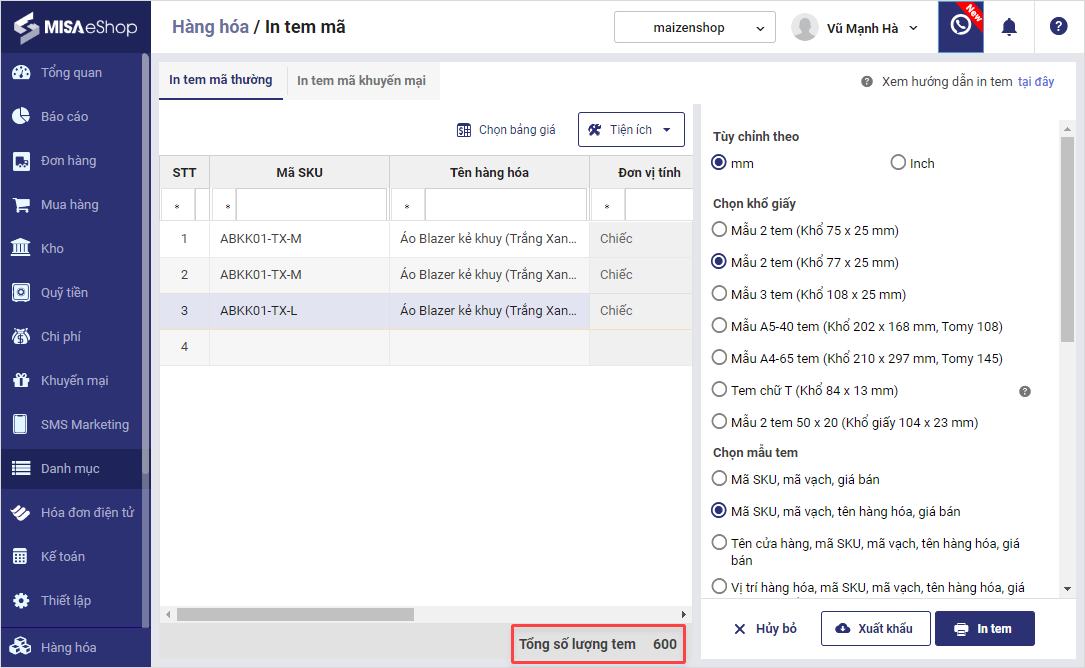Viewport: 1085px width, 668px height.
Task: Focus the Mã SKU filter input
Action: (x=311, y=206)
